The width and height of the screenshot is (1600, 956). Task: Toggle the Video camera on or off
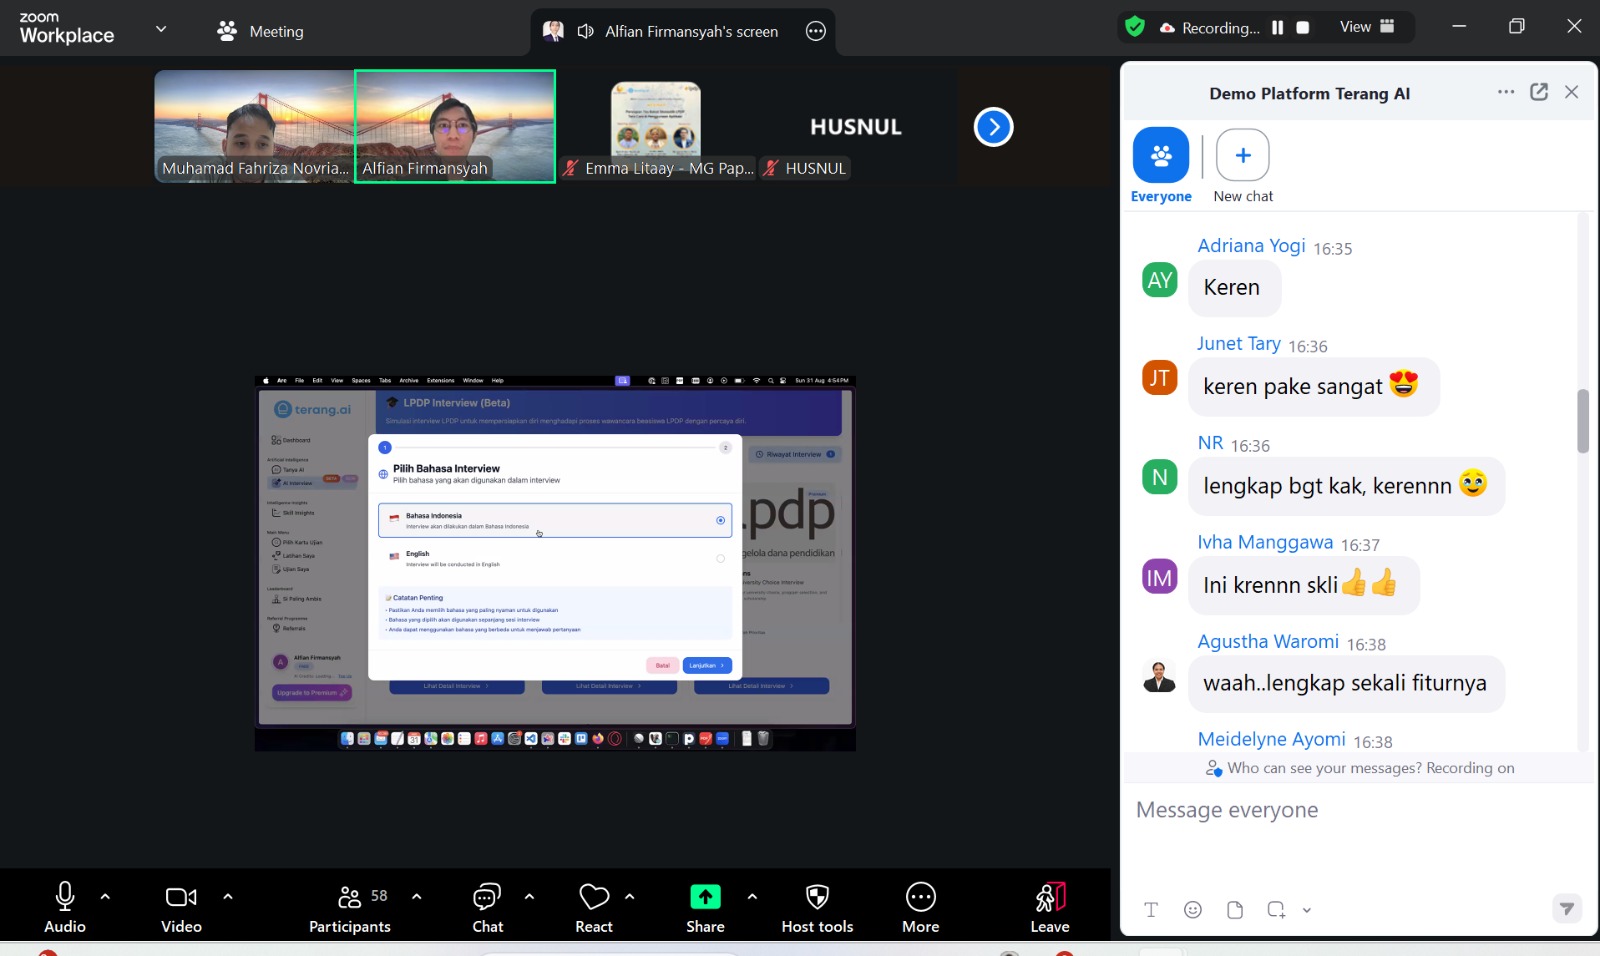tap(181, 907)
